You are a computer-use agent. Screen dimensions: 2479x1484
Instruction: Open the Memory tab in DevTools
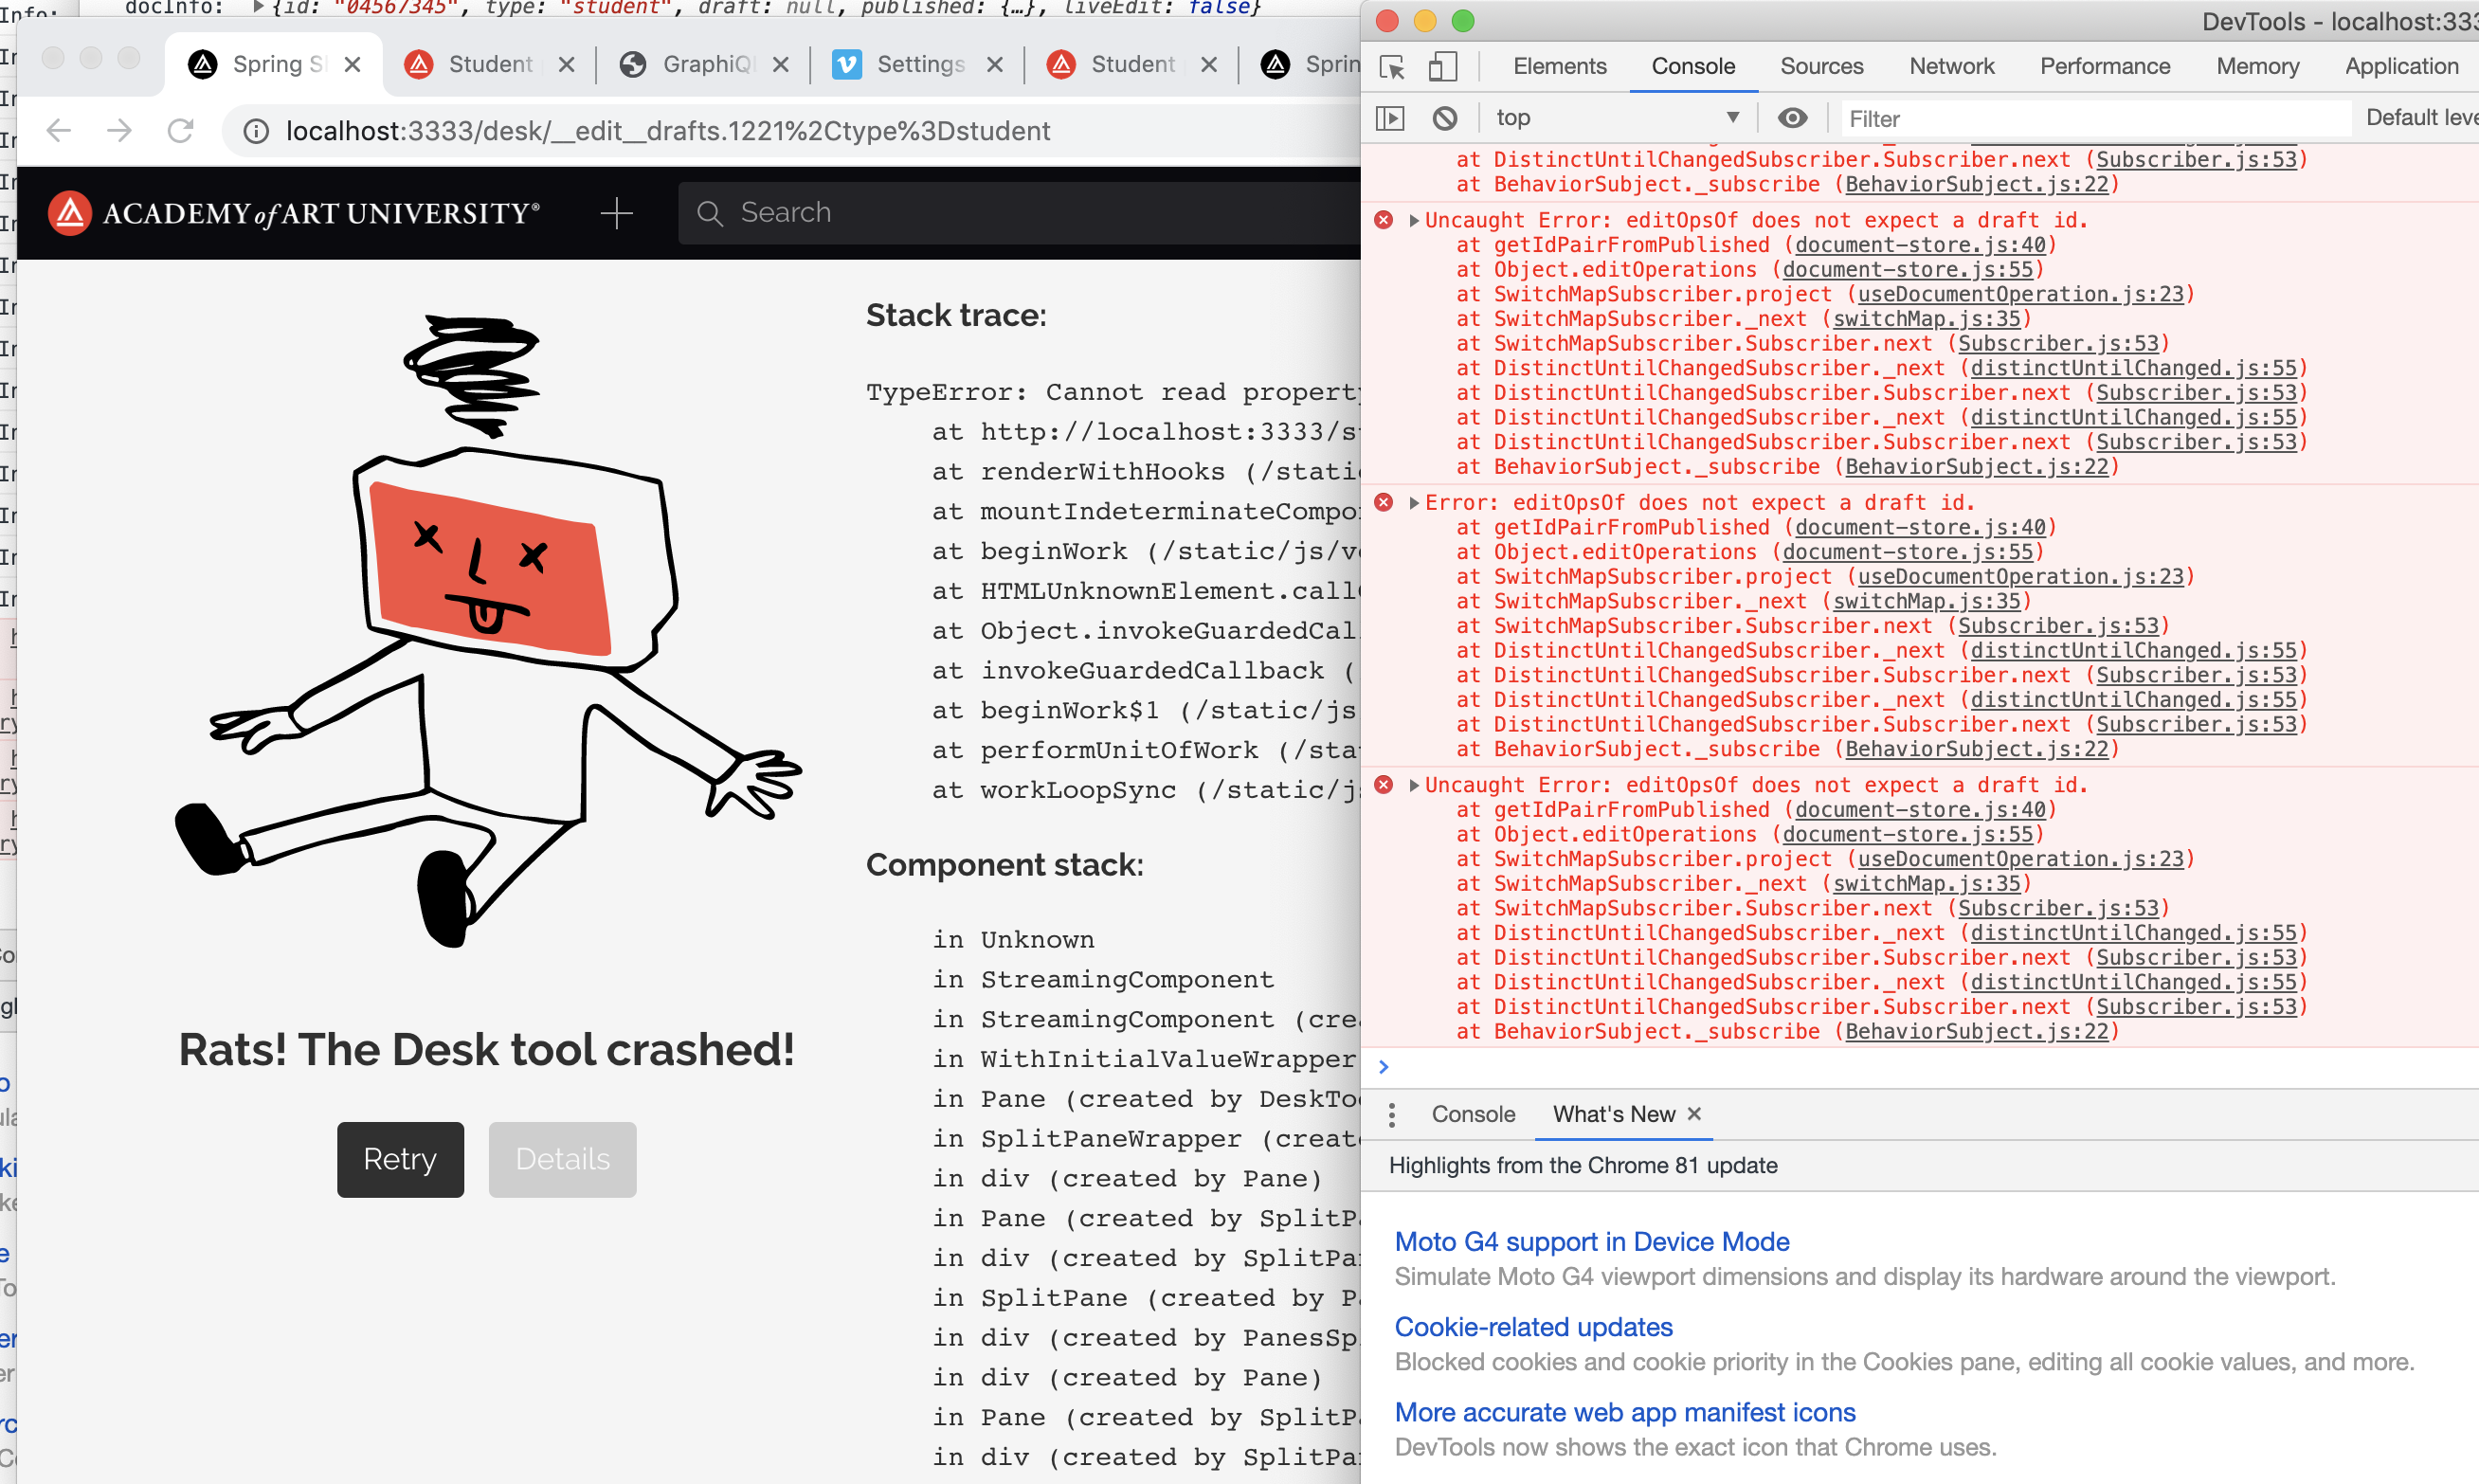point(2257,66)
